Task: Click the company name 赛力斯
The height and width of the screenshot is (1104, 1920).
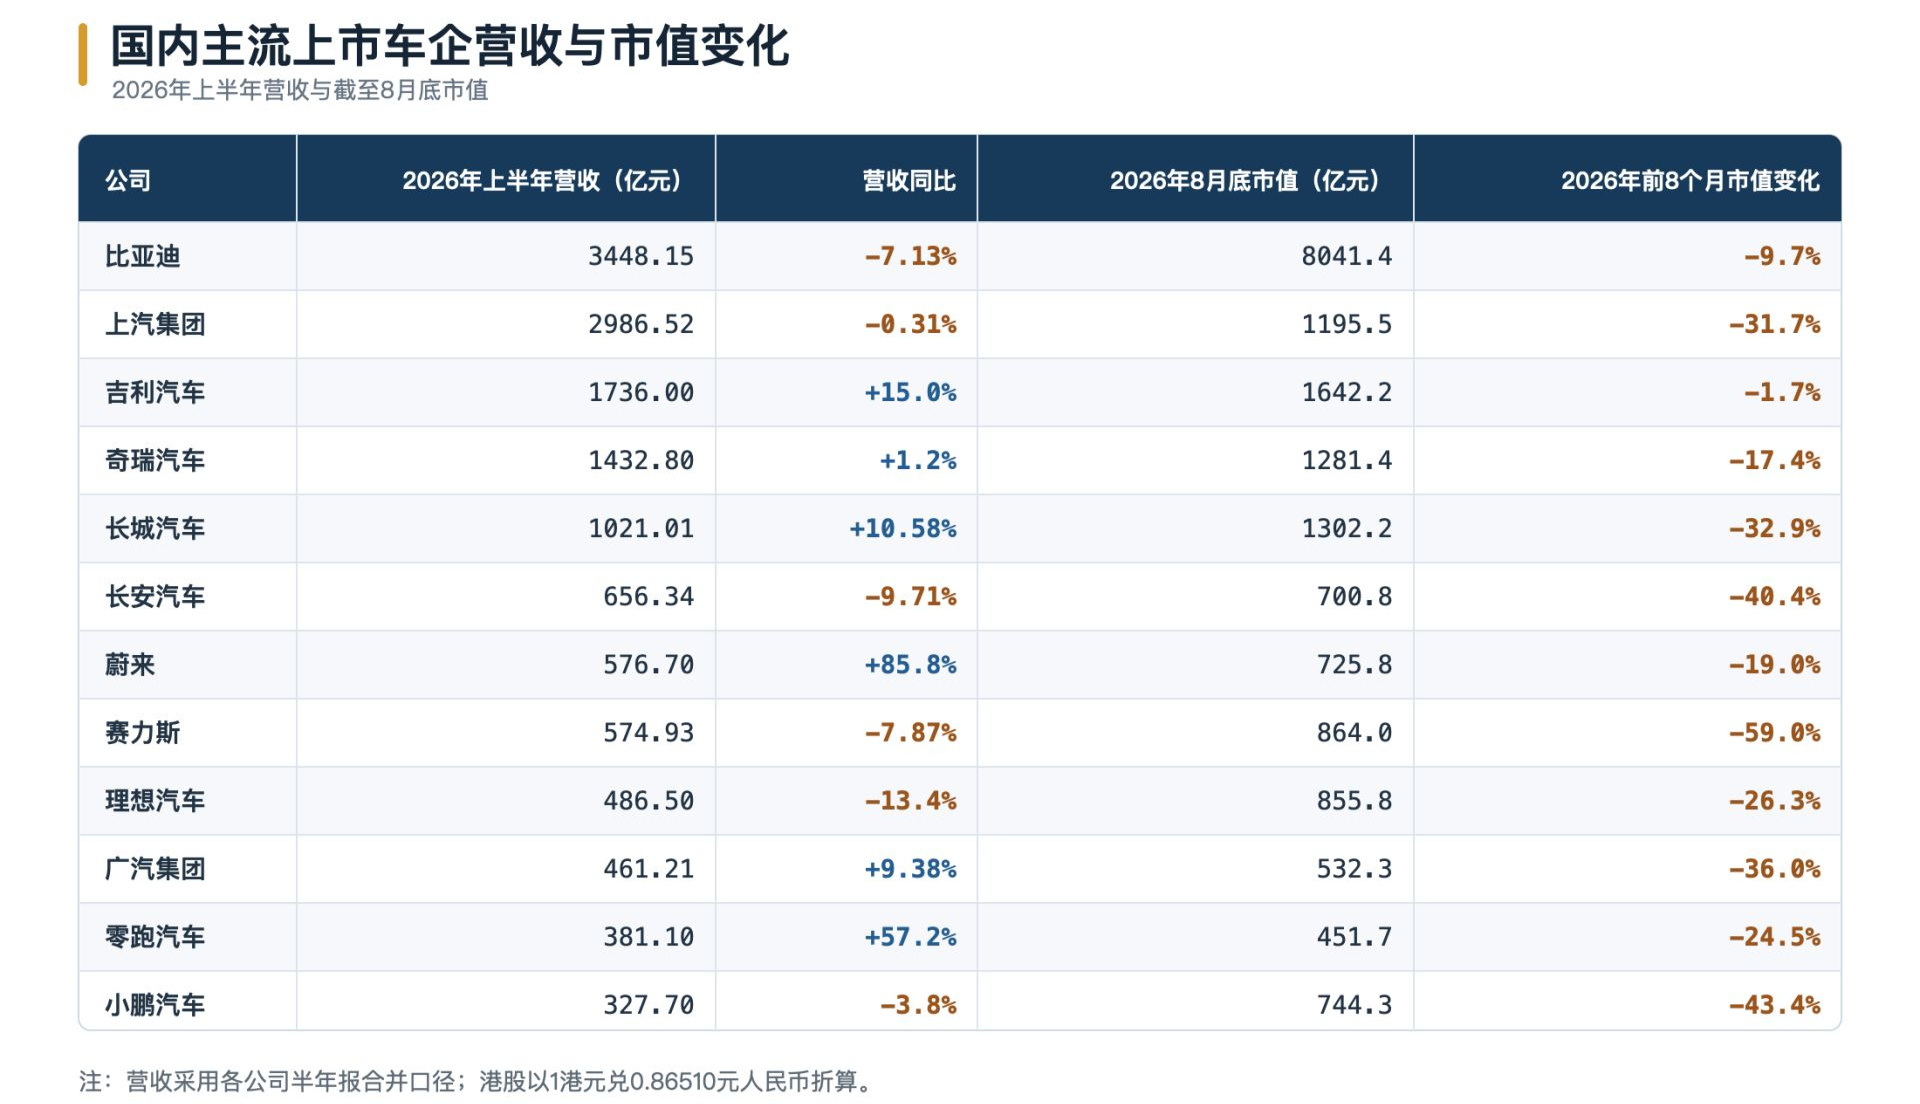Action: pos(143,732)
